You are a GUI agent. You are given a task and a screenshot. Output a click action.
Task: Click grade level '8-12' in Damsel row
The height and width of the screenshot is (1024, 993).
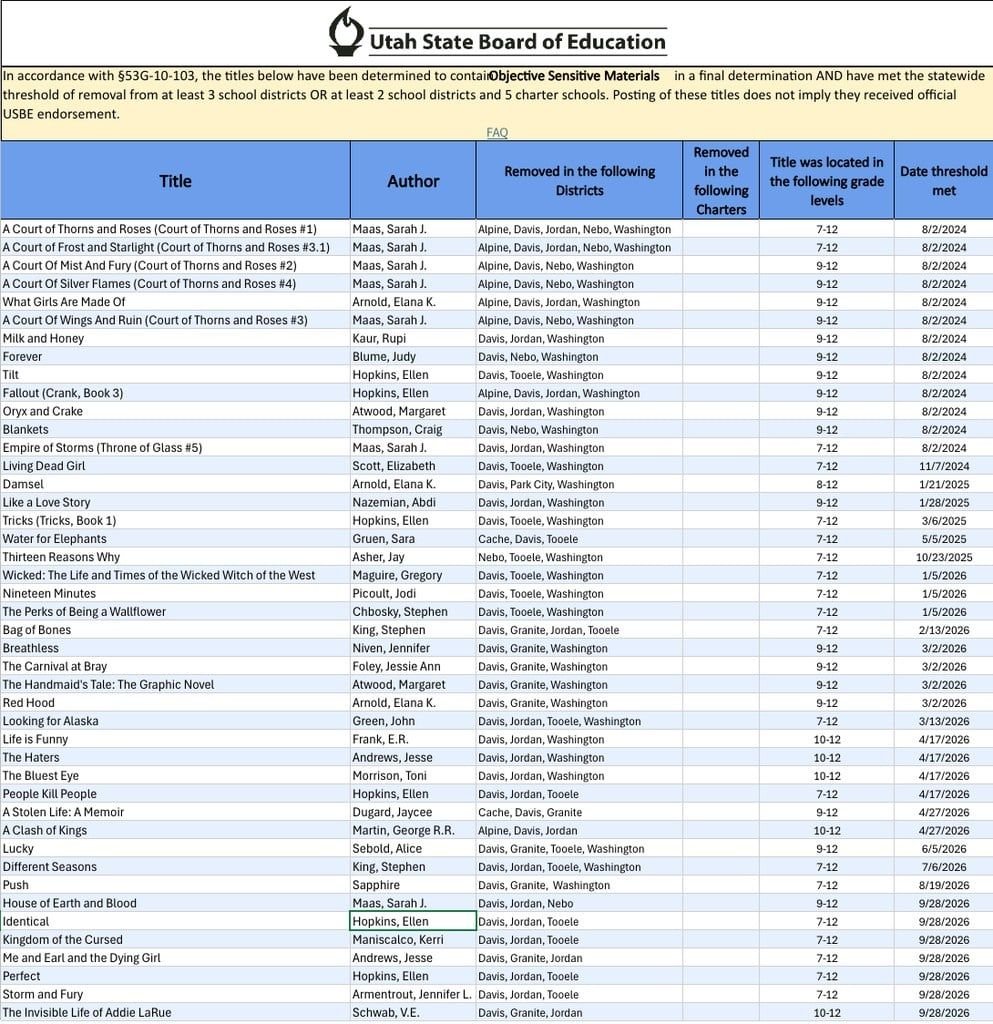pos(827,485)
